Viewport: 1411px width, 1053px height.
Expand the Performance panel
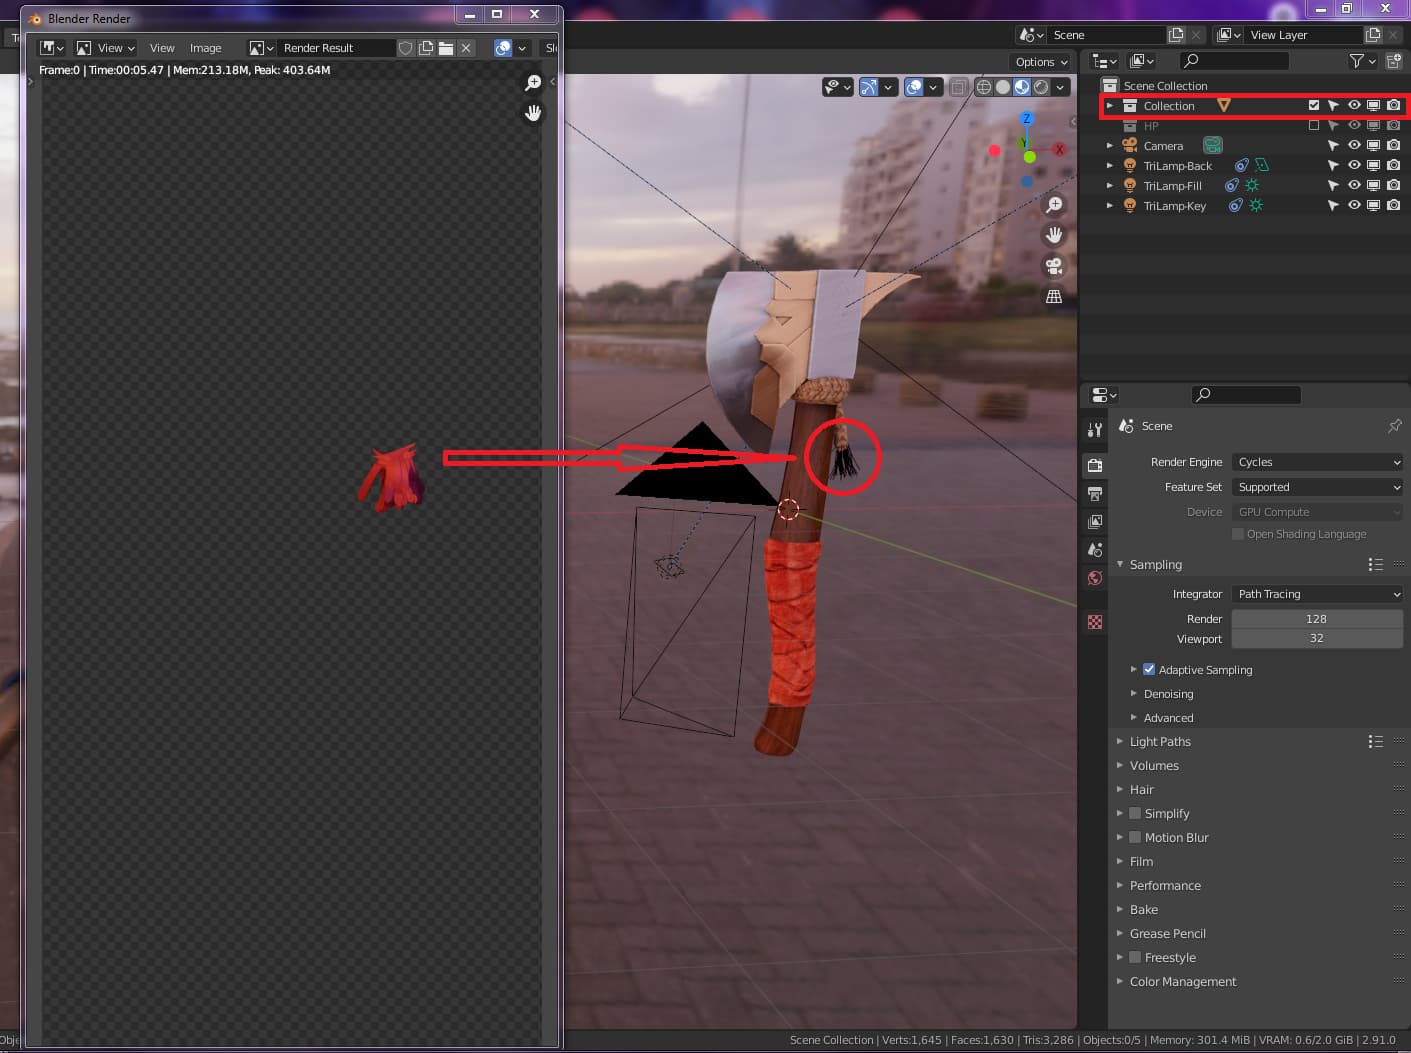point(1165,885)
